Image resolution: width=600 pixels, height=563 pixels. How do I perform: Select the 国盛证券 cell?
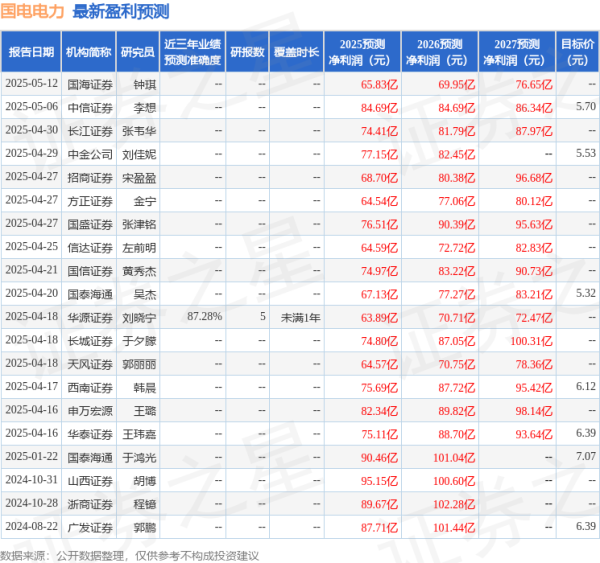coord(90,225)
